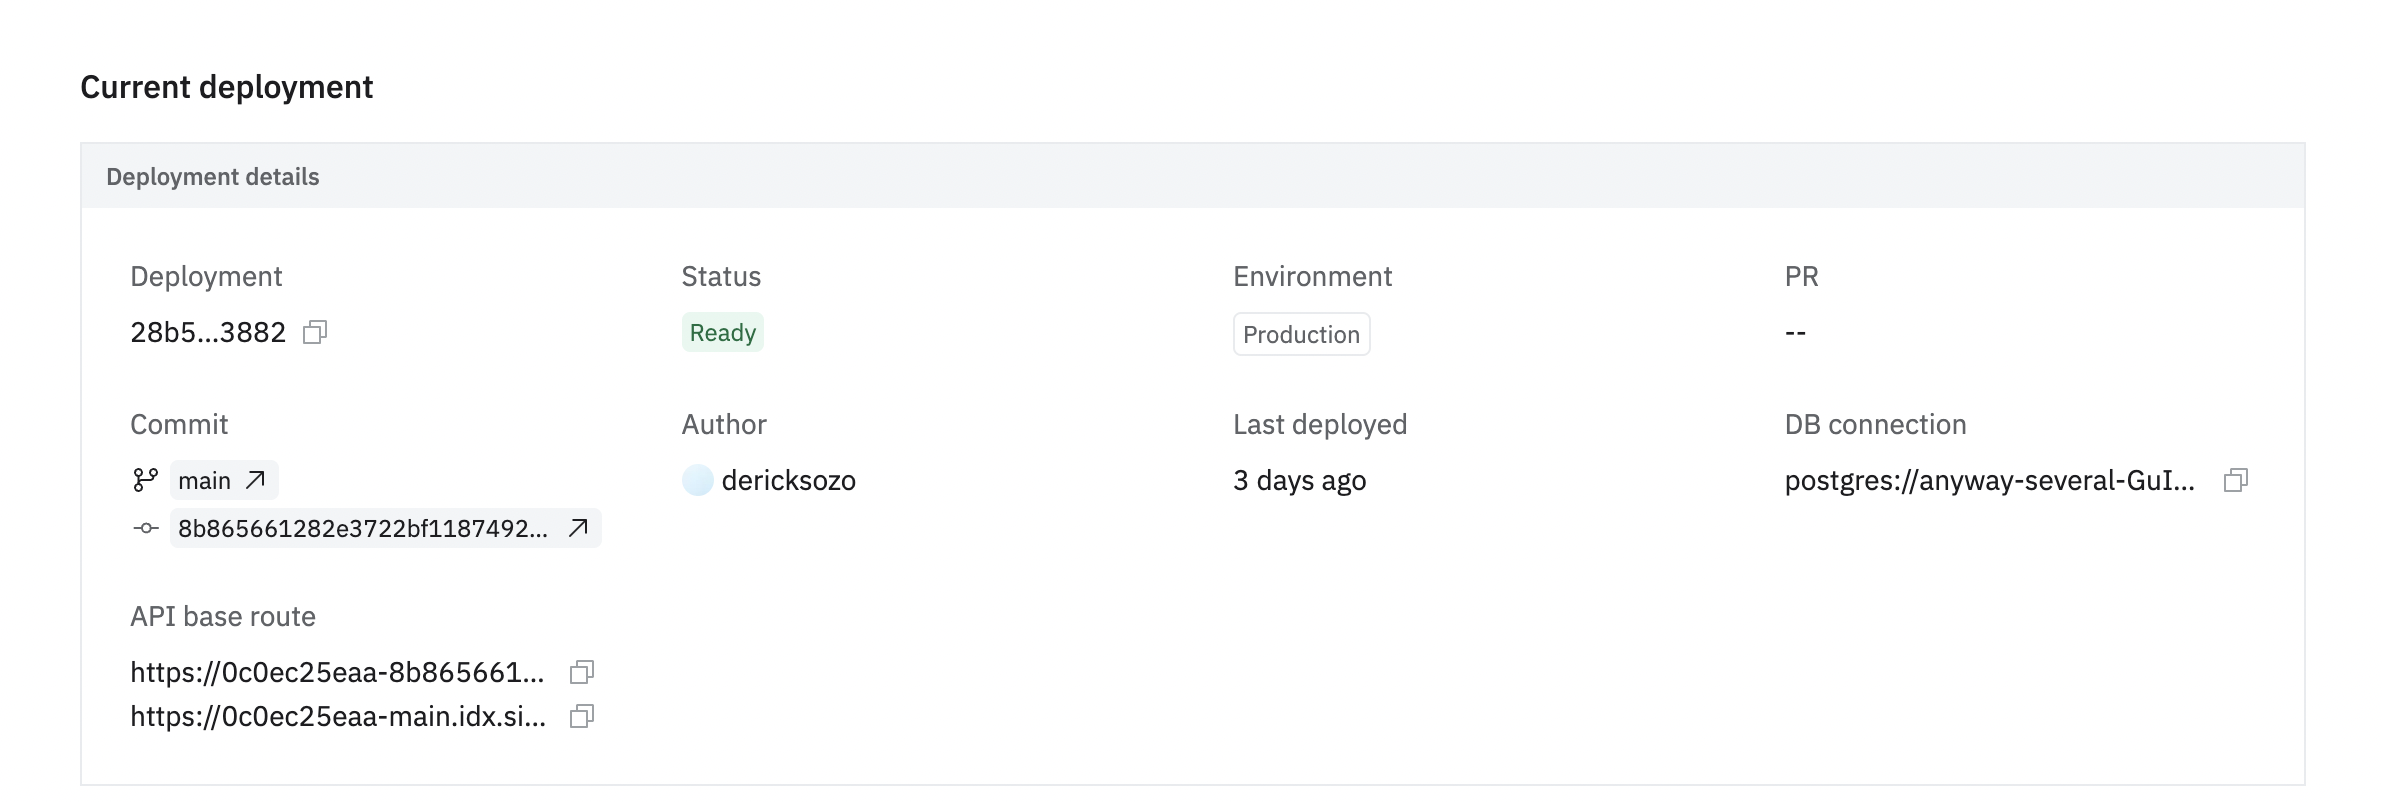Click the 28b5...3882 deployment ID text

click(x=208, y=332)
